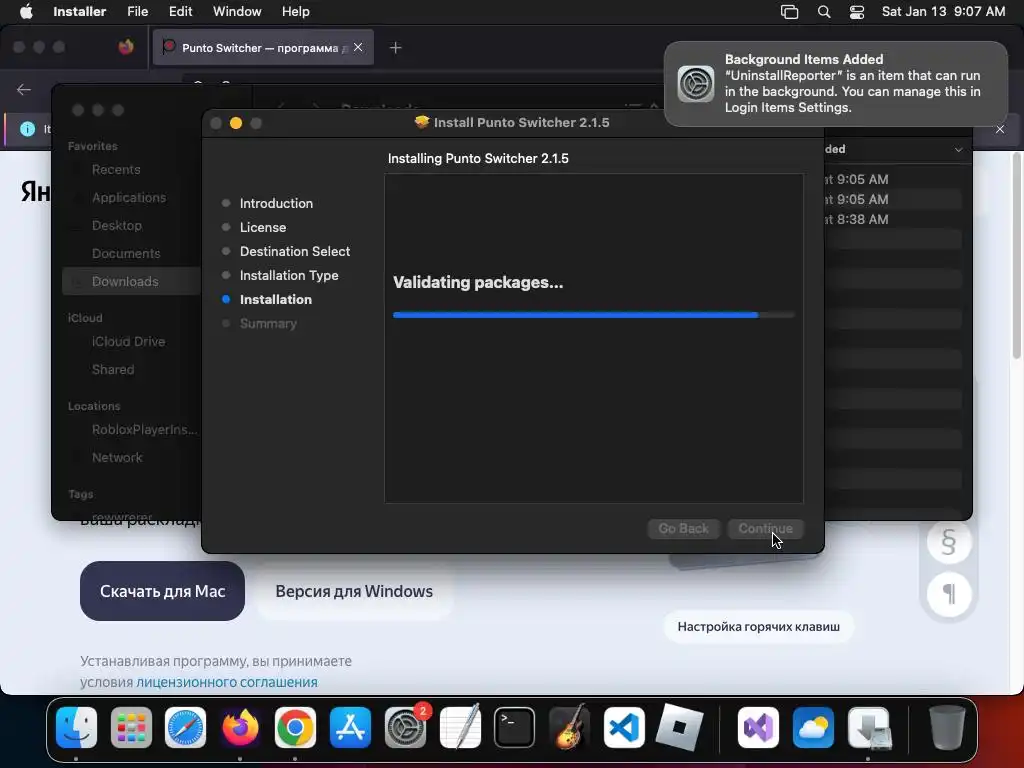Click the installer package icon in the title bar

[422, 122]
